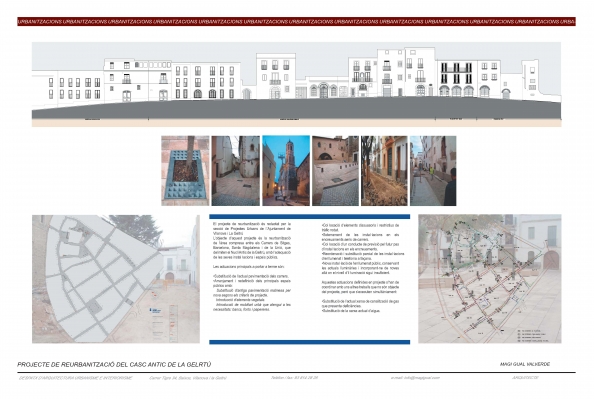Click the bottom blue bar below text
The width and height of the screenshot is (594, 399).
coord(310,342)
